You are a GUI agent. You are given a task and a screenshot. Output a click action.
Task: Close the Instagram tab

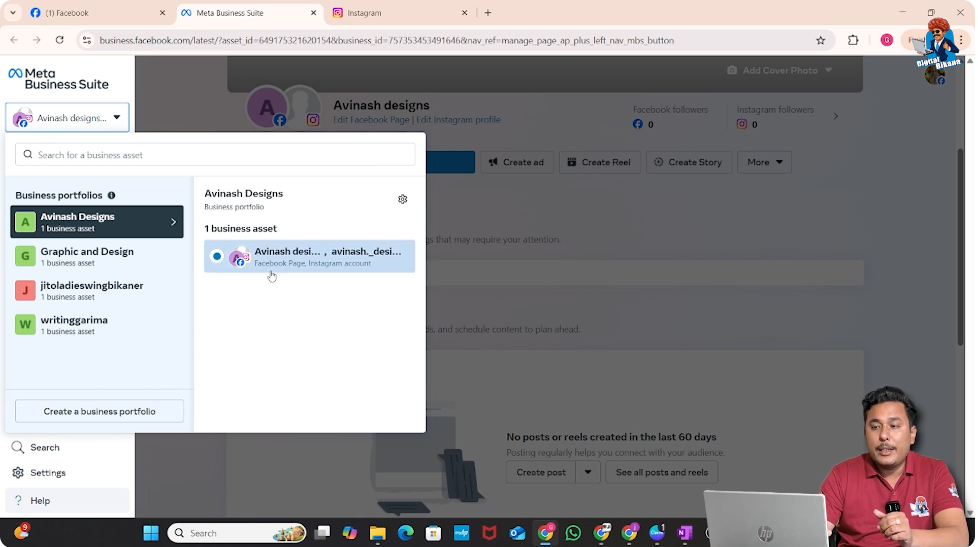click(464, 12)
